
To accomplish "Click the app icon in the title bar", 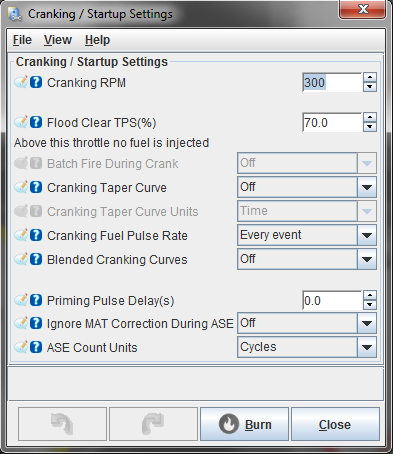I will point(15,14).
